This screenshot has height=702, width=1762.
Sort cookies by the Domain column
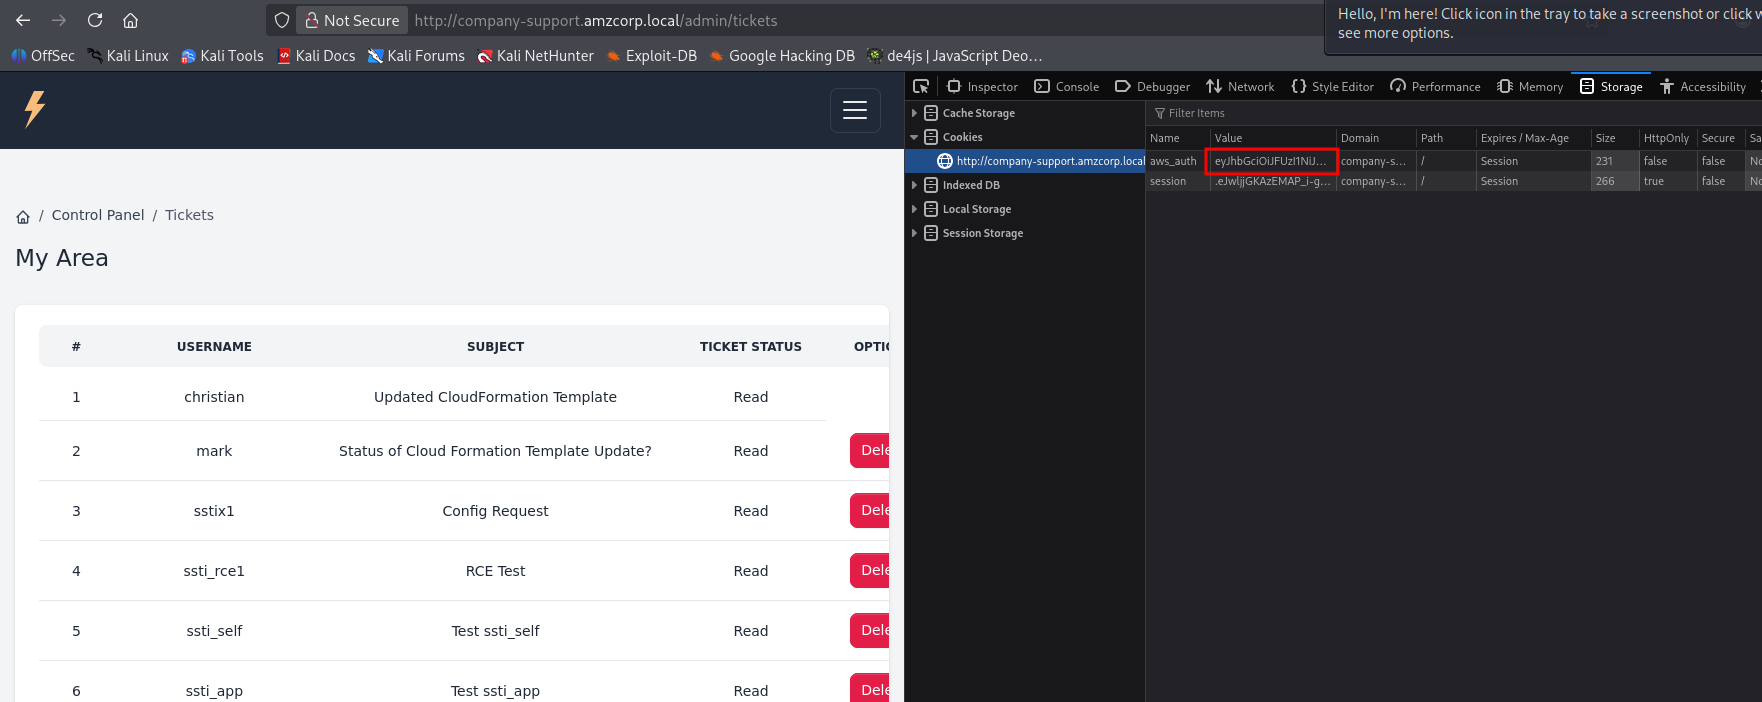(1376, 138)
